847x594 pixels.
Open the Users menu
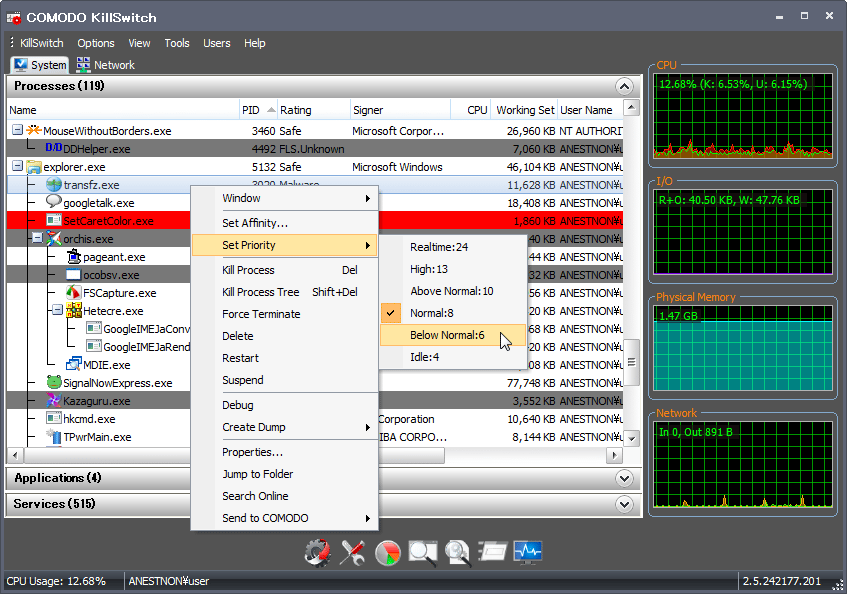click(x=217, y=43)
